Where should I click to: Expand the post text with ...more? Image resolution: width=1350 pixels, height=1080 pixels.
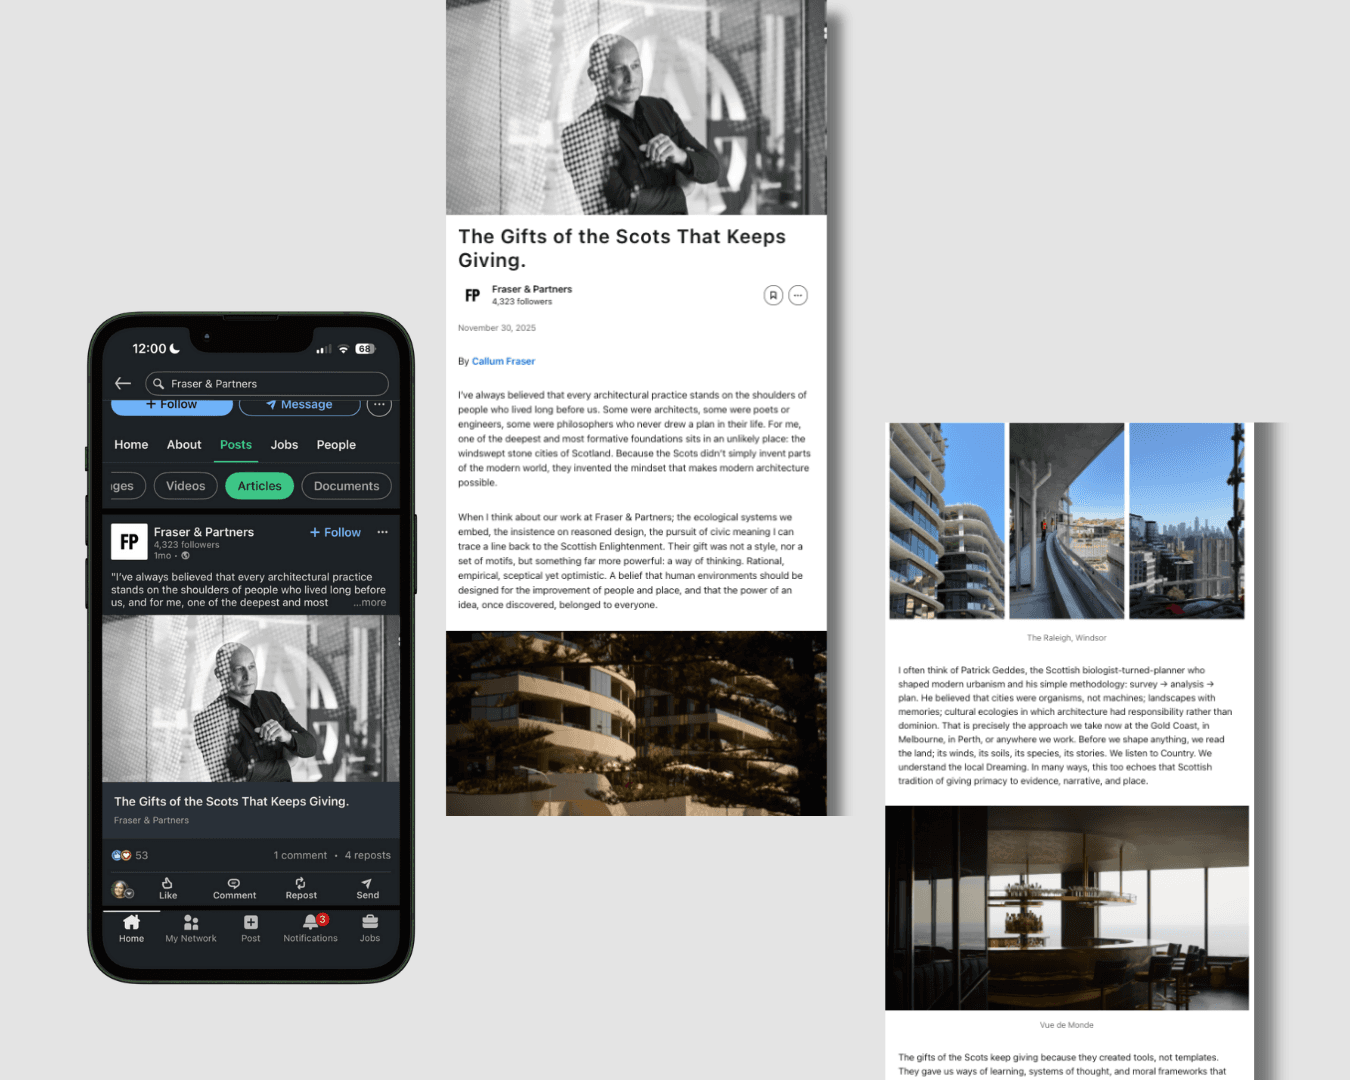370,603
